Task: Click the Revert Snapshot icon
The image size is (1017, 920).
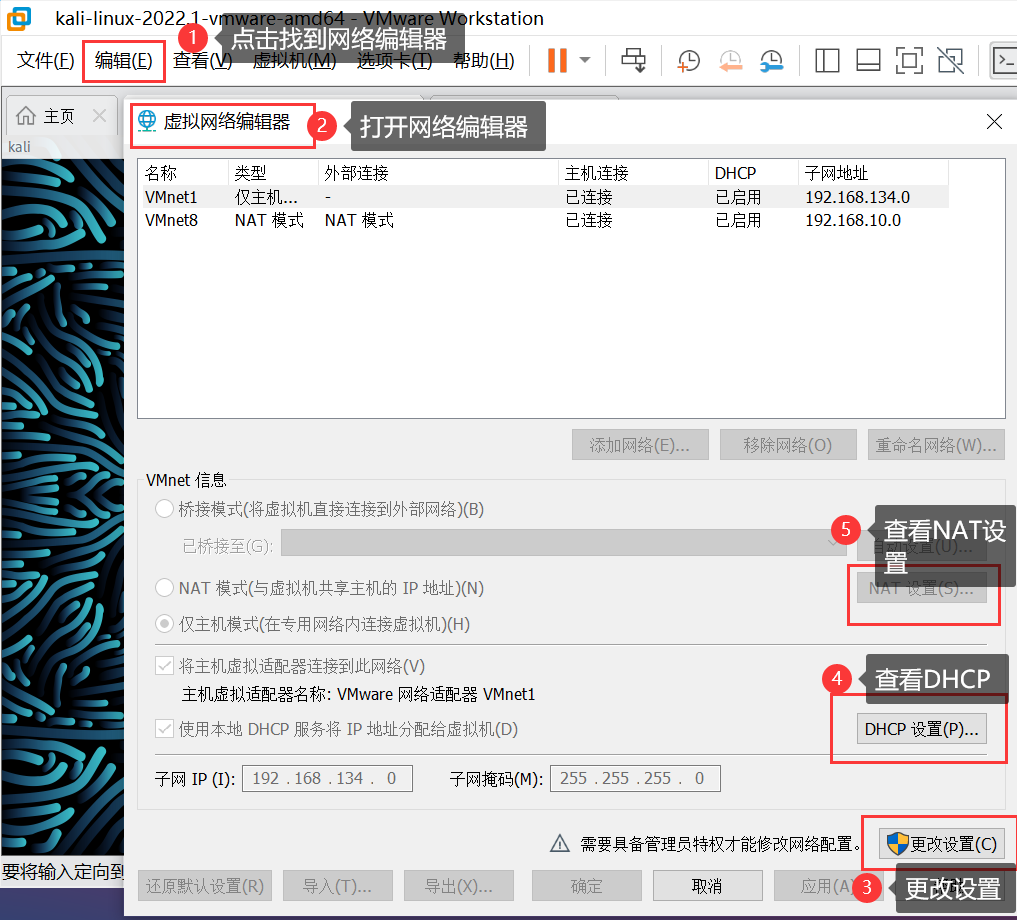Action: tap(730, 61)
